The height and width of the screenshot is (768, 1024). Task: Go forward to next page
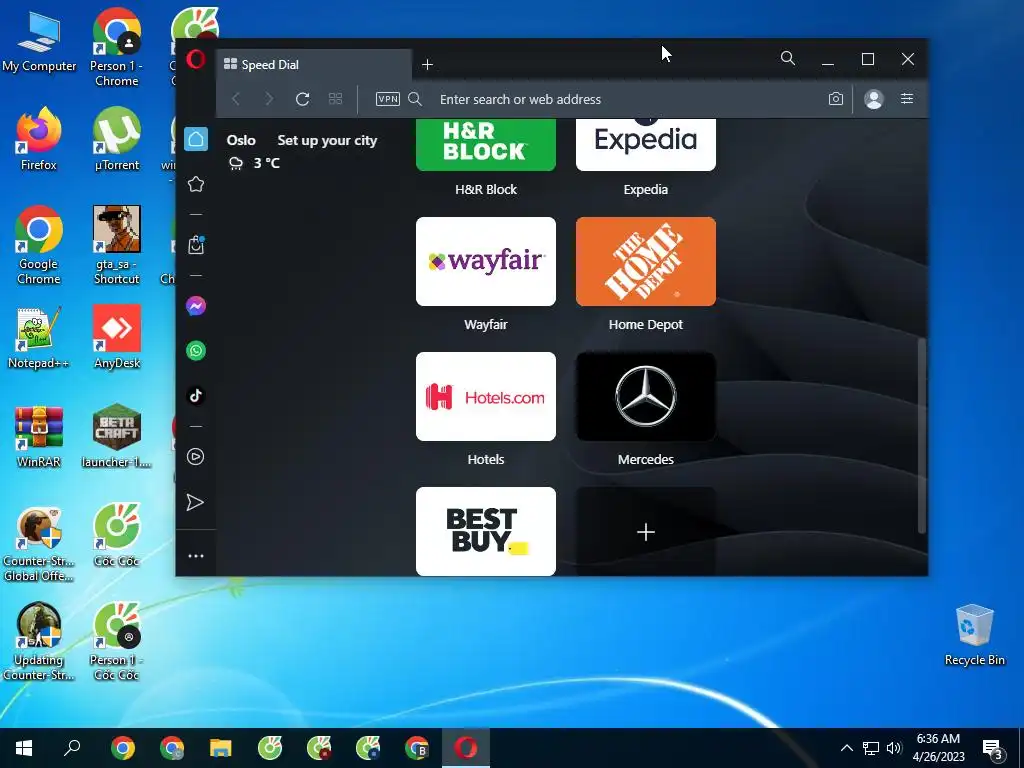click(x=269, y=99)
